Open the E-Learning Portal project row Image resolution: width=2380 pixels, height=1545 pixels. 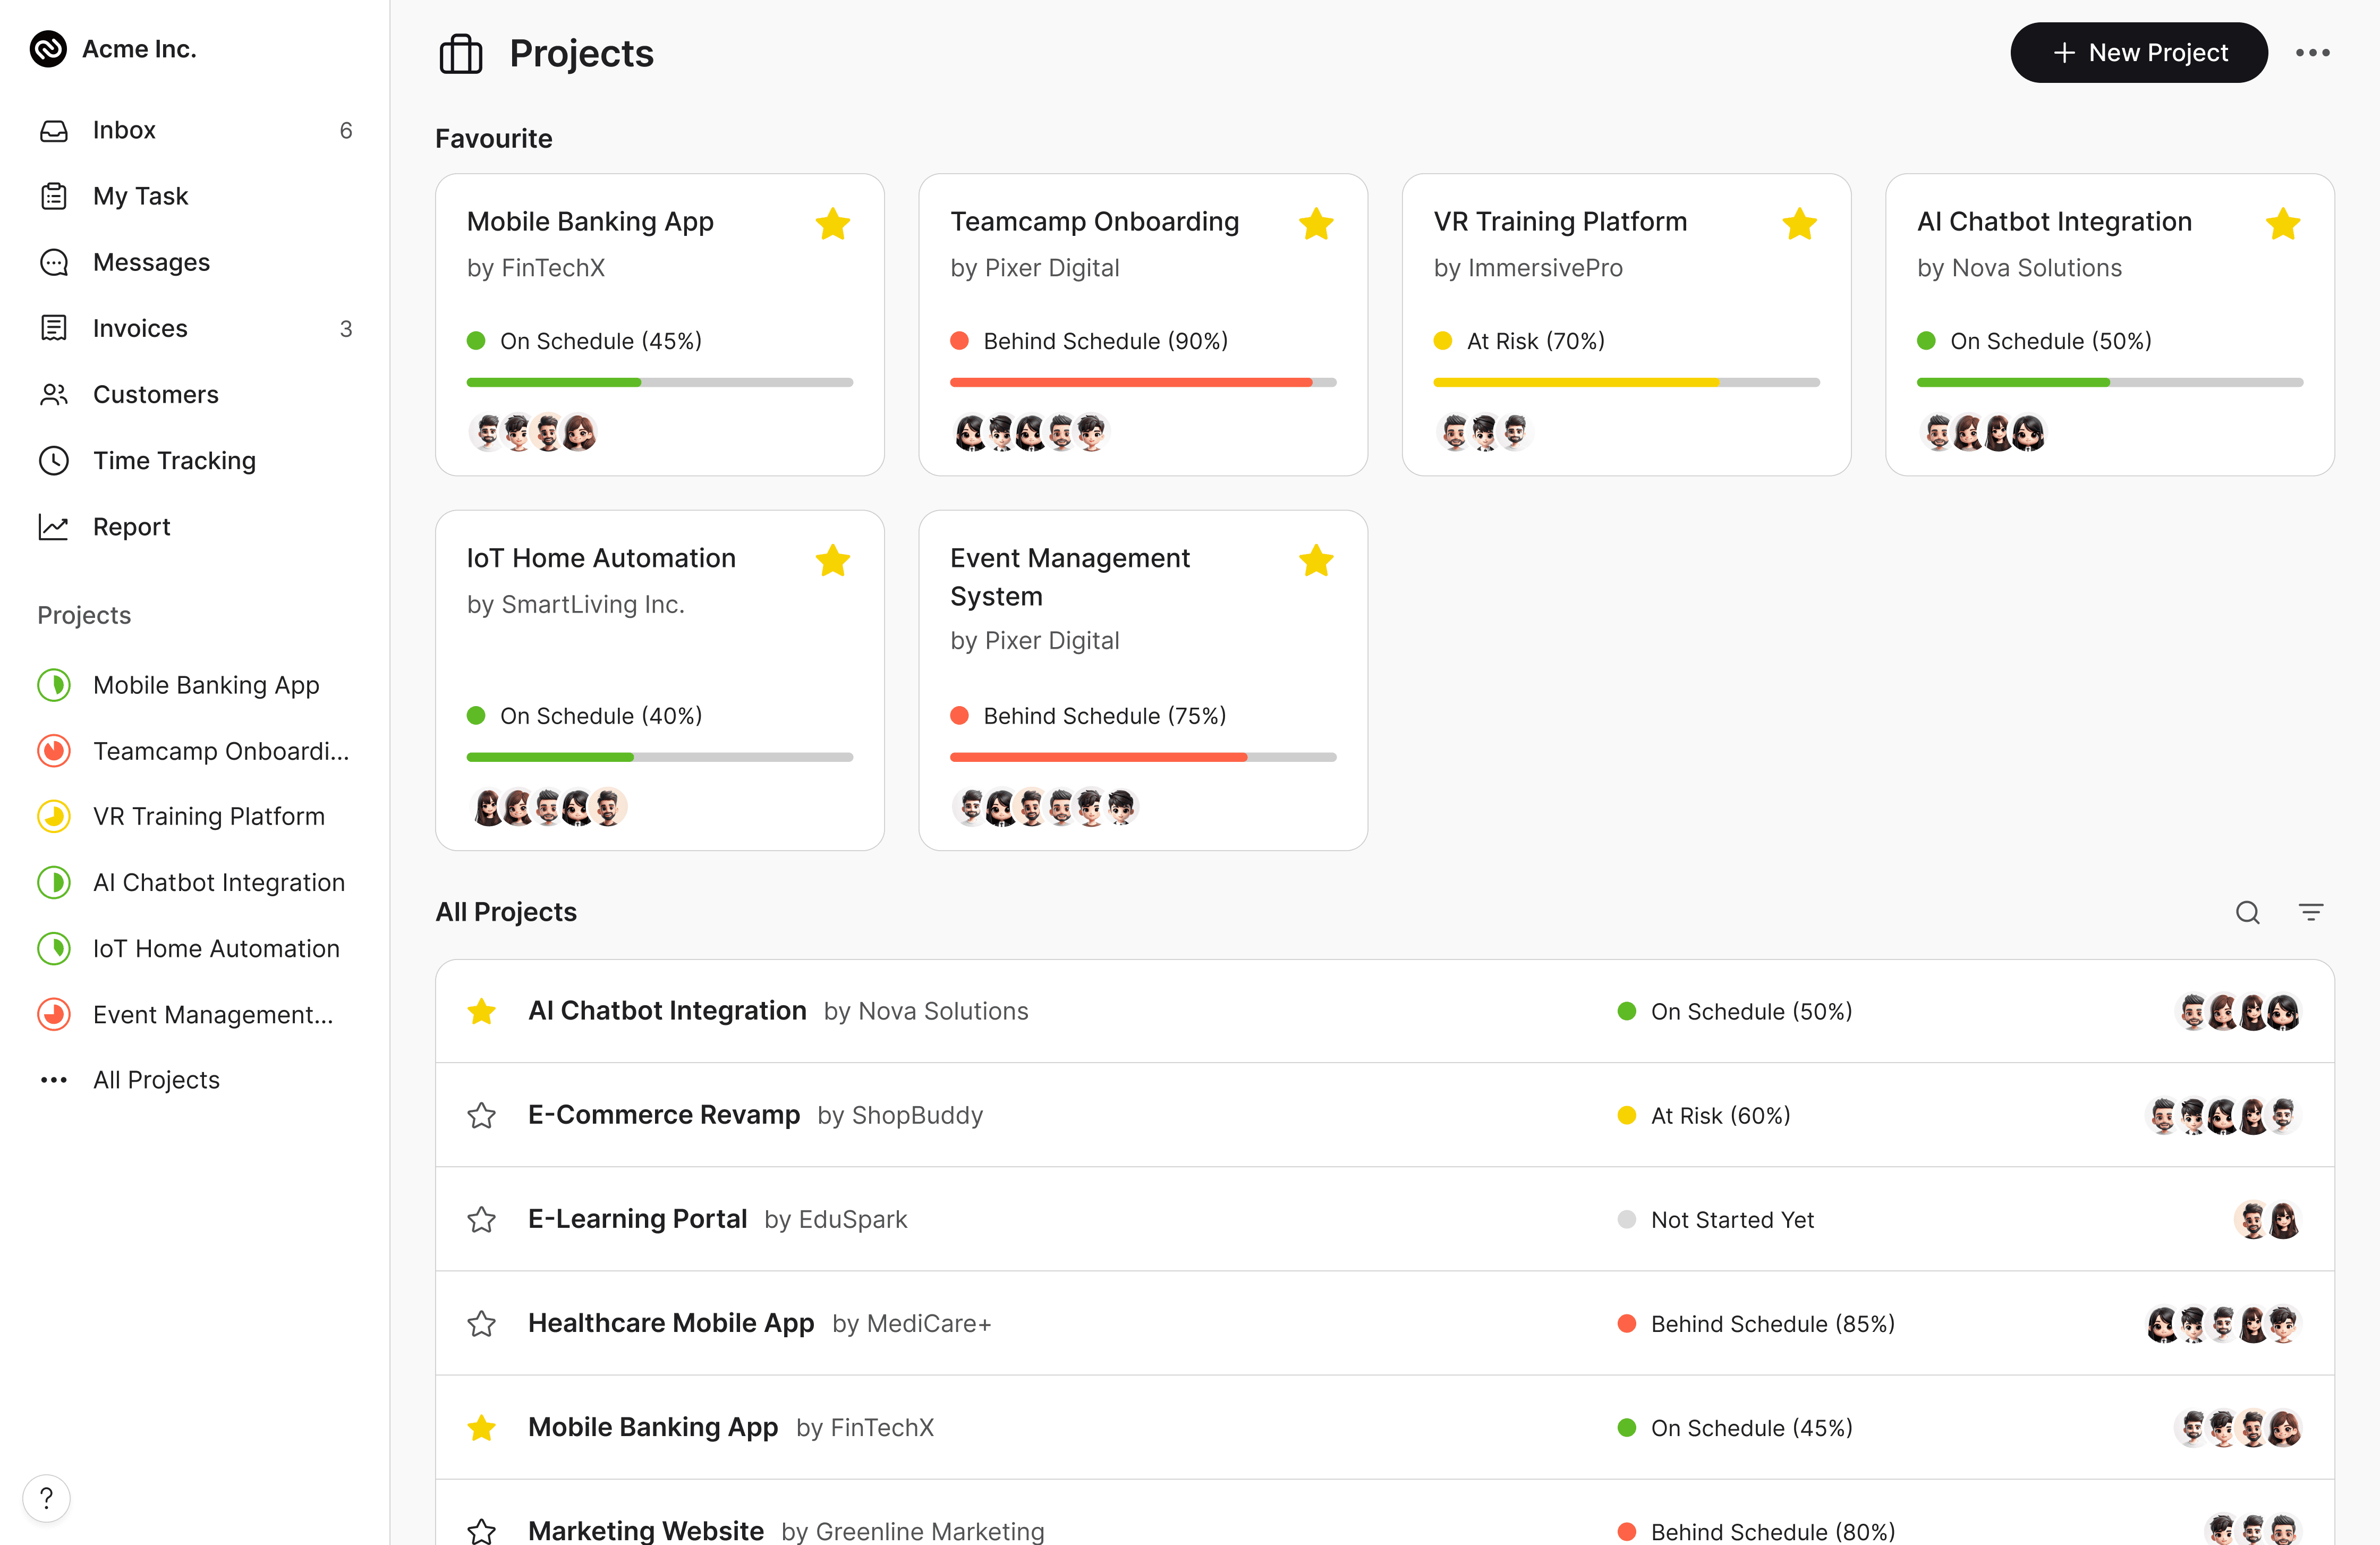click(x=637, y=1219)
